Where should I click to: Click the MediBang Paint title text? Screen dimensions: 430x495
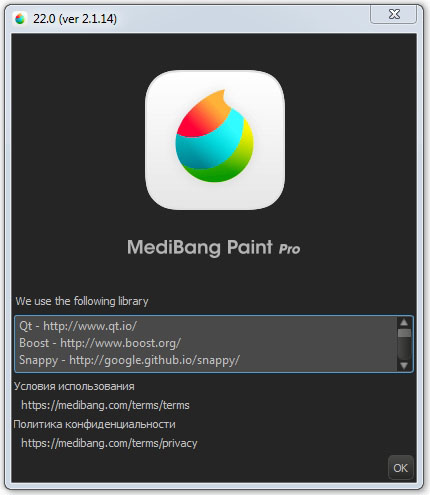coord(200,247)
